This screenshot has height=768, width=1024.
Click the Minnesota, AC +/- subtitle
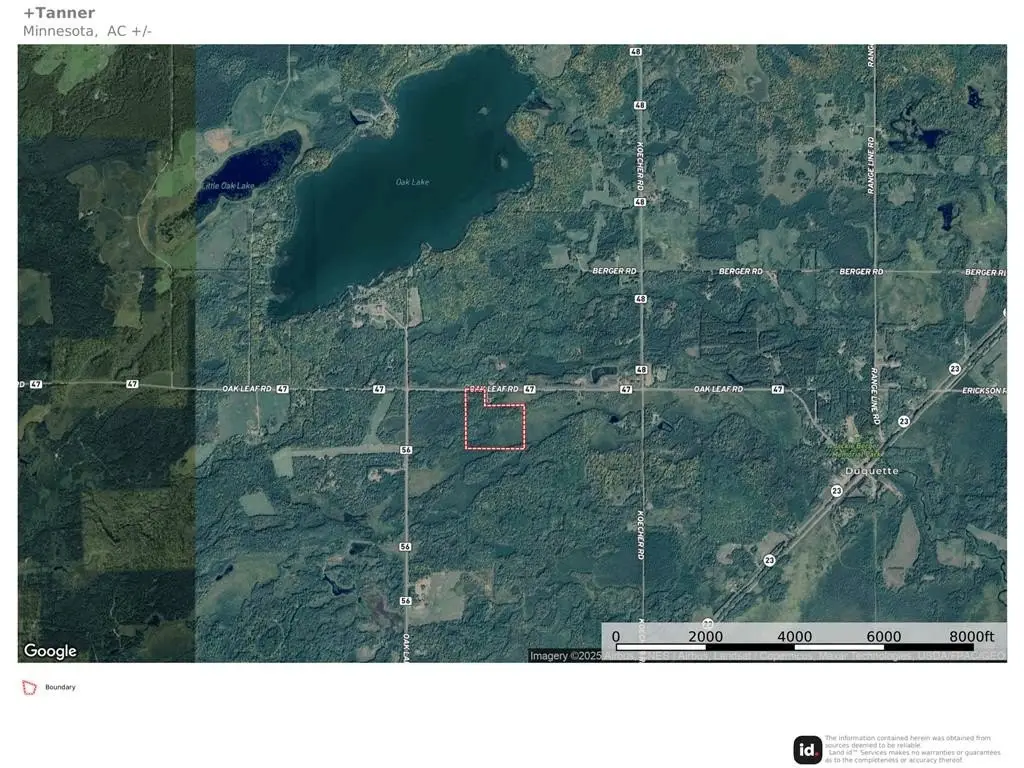(87, 31)
